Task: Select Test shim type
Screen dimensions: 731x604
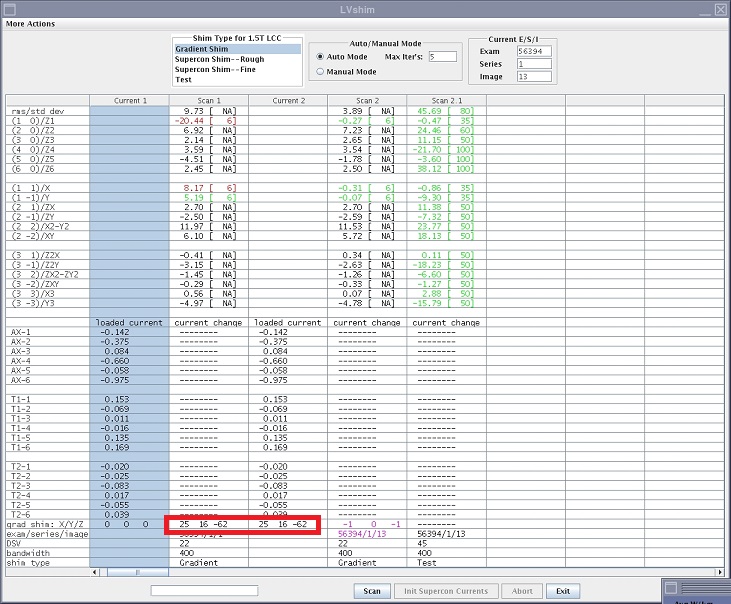Action: point(183,79)
